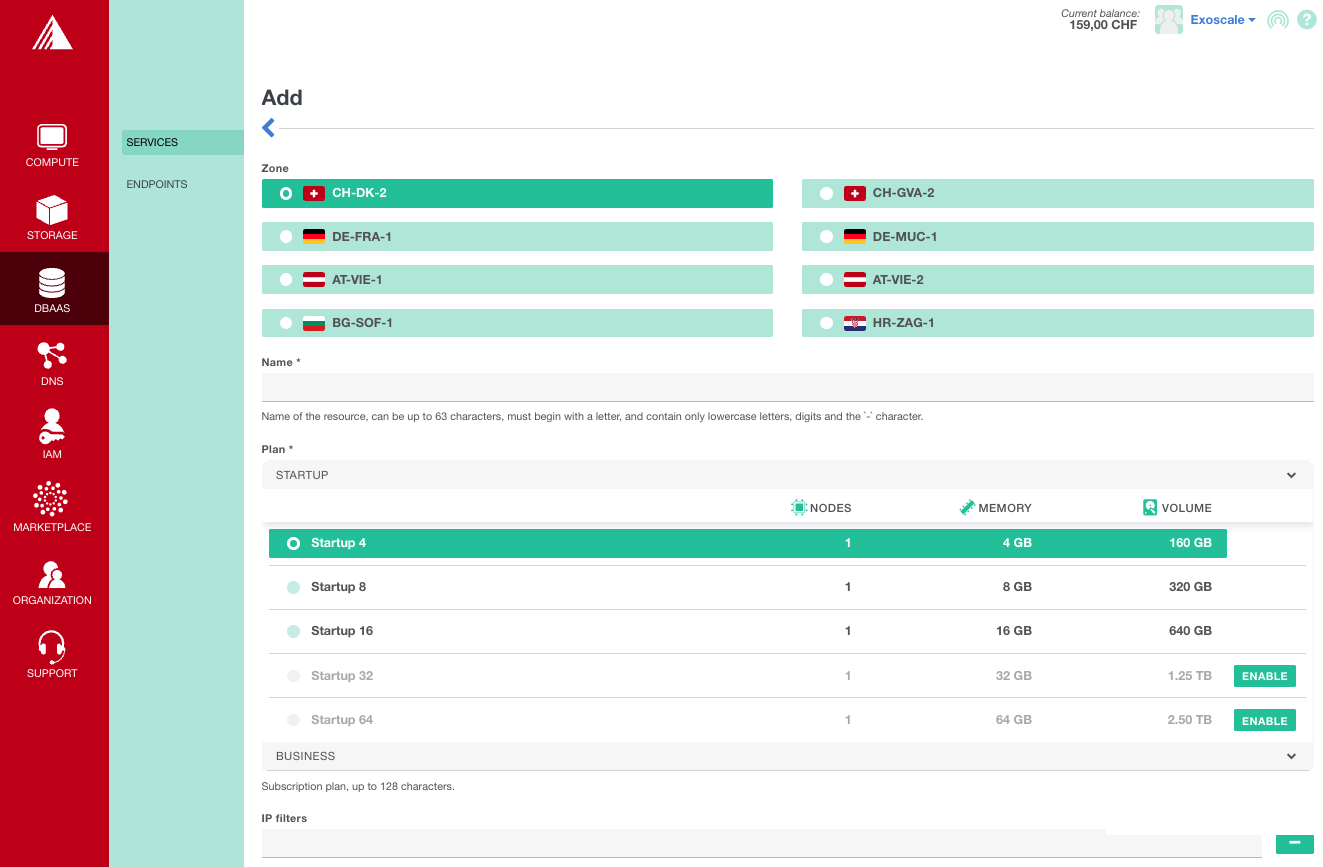Click the Name input field
This screenshot has width=1323, height=867.
point(787,387)
